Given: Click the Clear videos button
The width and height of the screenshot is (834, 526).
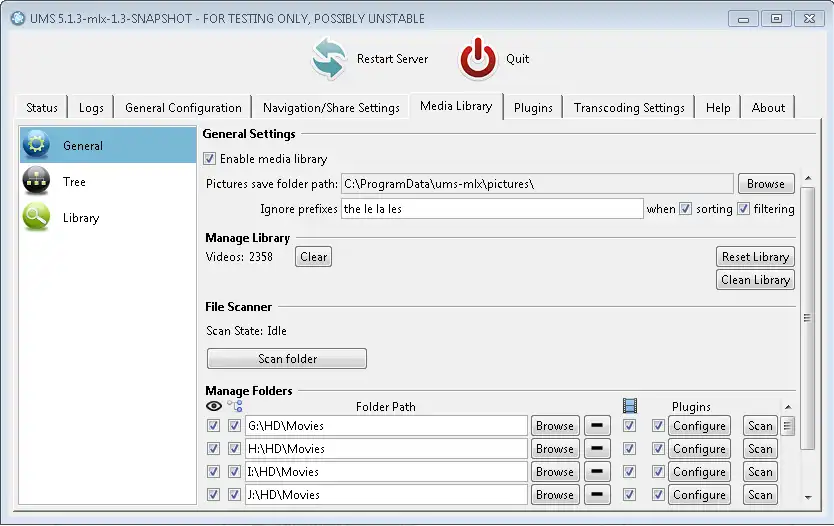Looking at the screenshot, I should (313, 256).
